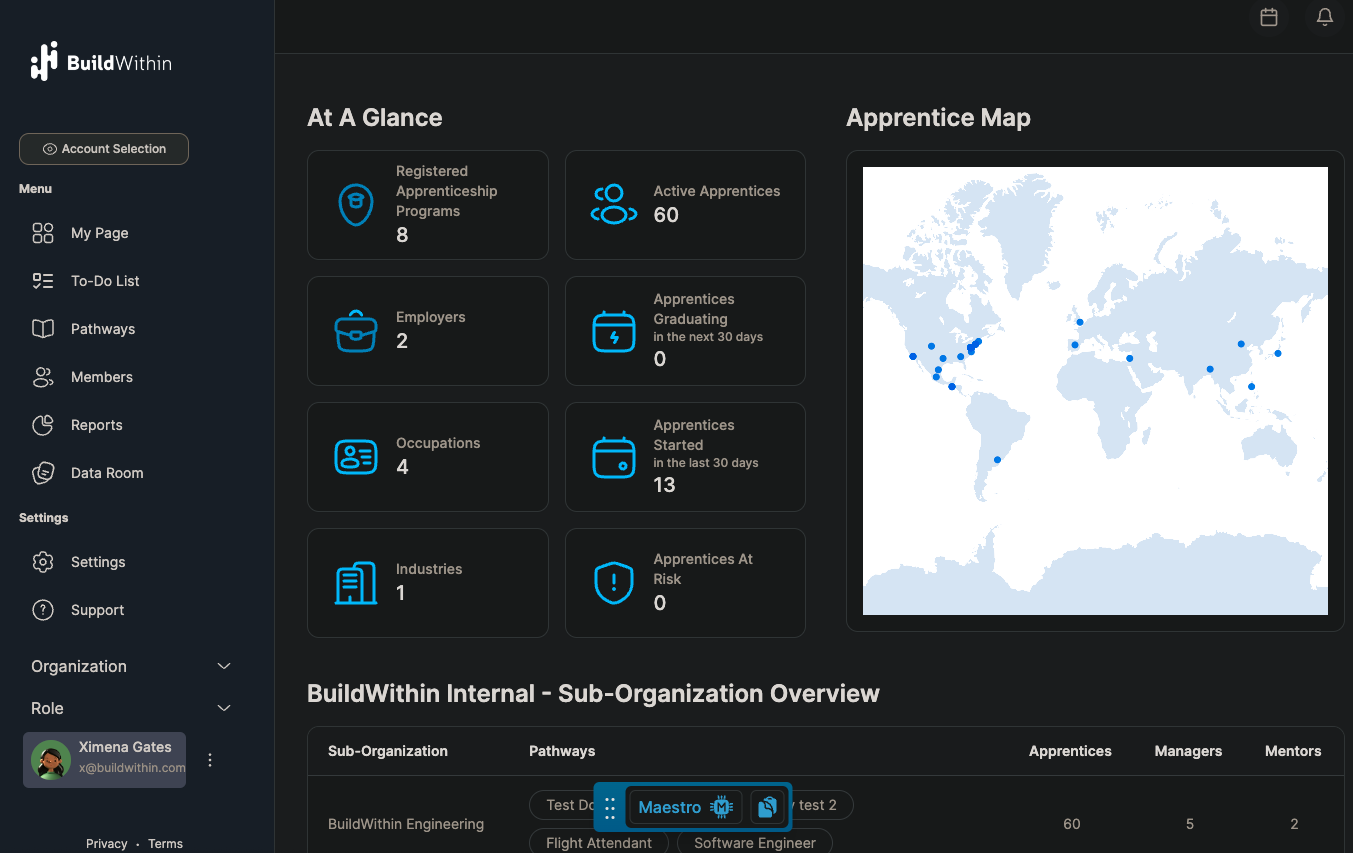Select the My Page icon in the sidebar
The width and height of the screenshot is (1353, 853).
(42, 232)
